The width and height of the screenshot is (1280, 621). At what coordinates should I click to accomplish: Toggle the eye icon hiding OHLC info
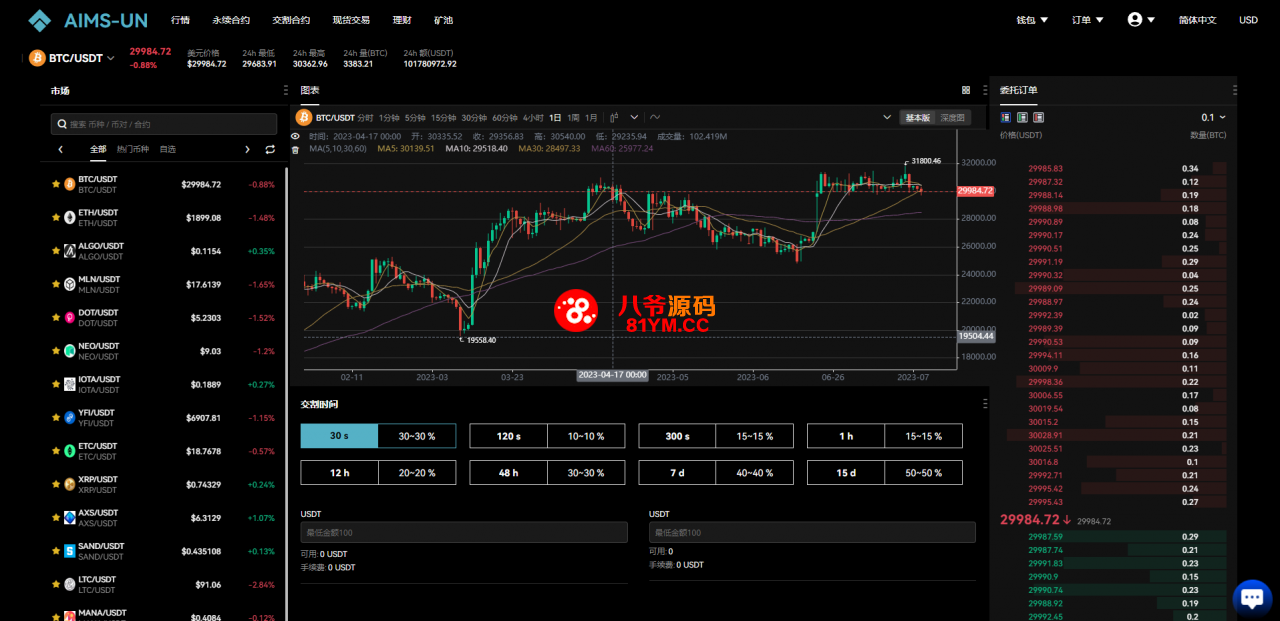click(x=295, y=137)
